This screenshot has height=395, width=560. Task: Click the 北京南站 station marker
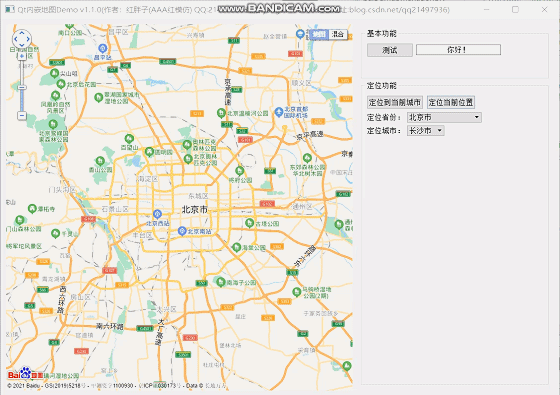182,231
